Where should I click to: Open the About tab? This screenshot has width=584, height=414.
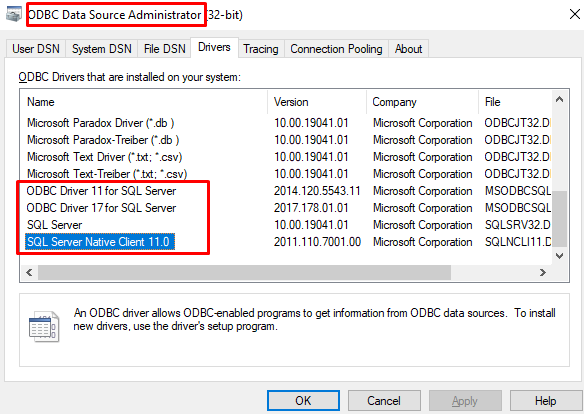click(409, 49)
